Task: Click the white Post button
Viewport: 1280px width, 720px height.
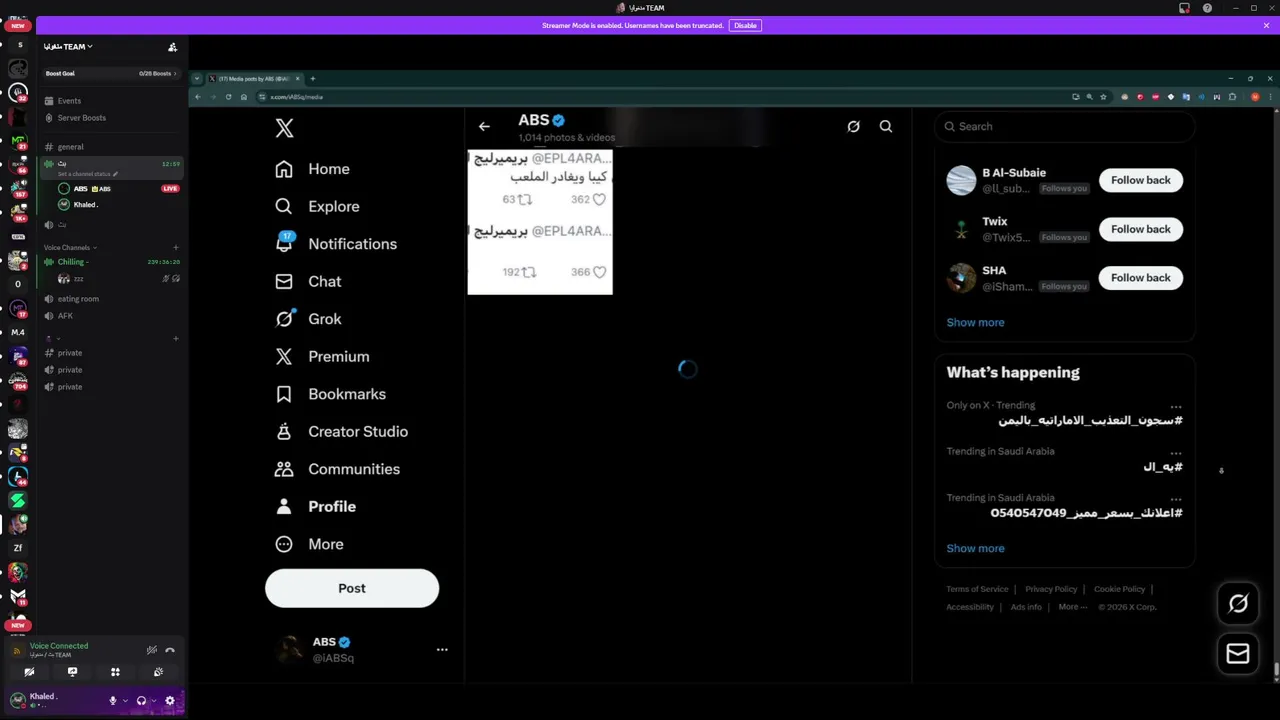Action: point(352,588)
